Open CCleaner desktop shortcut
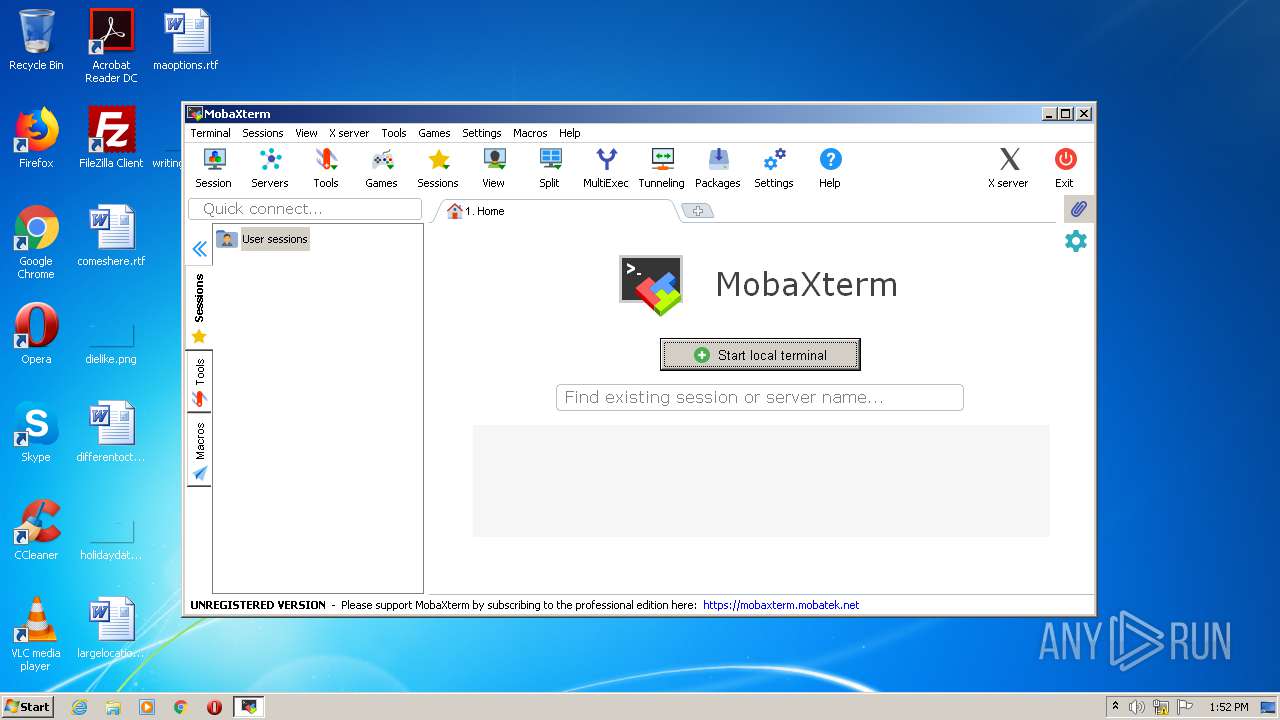Image resolution: width=1280 pixels, height=720 pixels. pyautogui.click(x=36, y=529)
